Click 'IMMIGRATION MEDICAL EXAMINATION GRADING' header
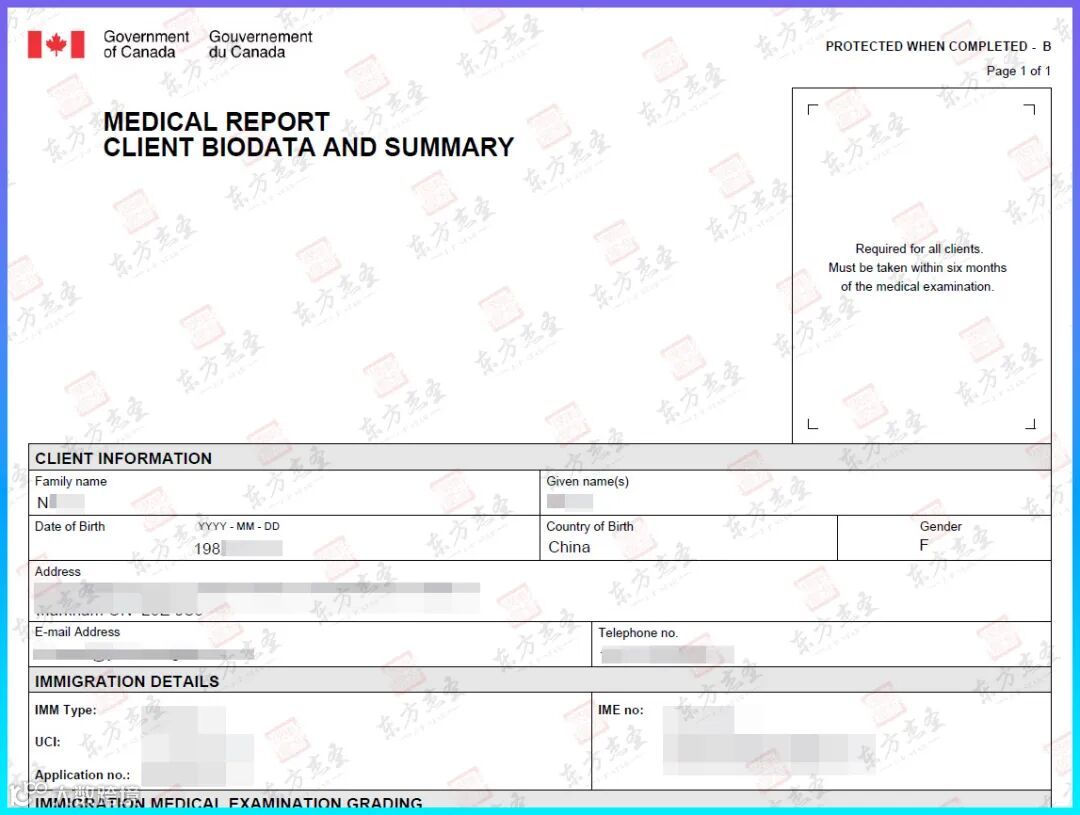Screen dimensions: 1080x815 coord(229,803)
